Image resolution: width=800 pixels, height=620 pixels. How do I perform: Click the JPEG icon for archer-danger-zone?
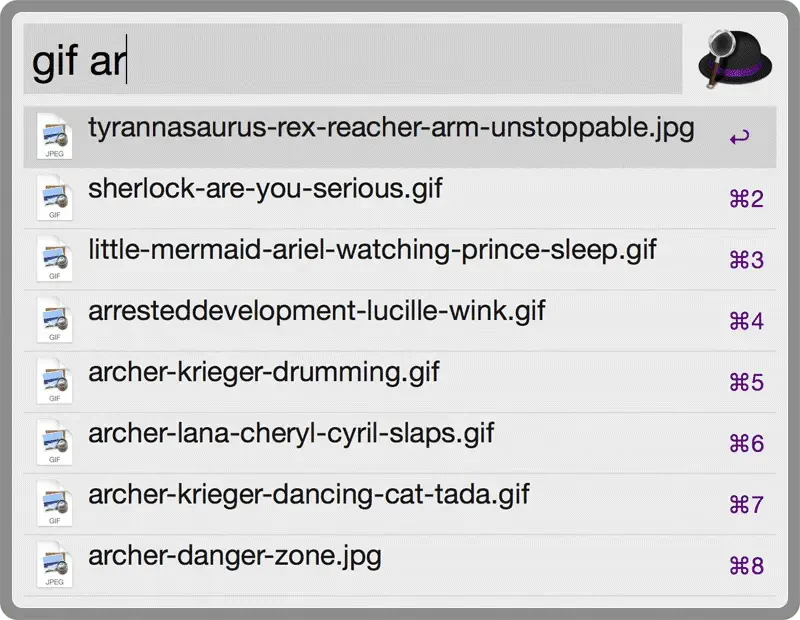(53, 565)
